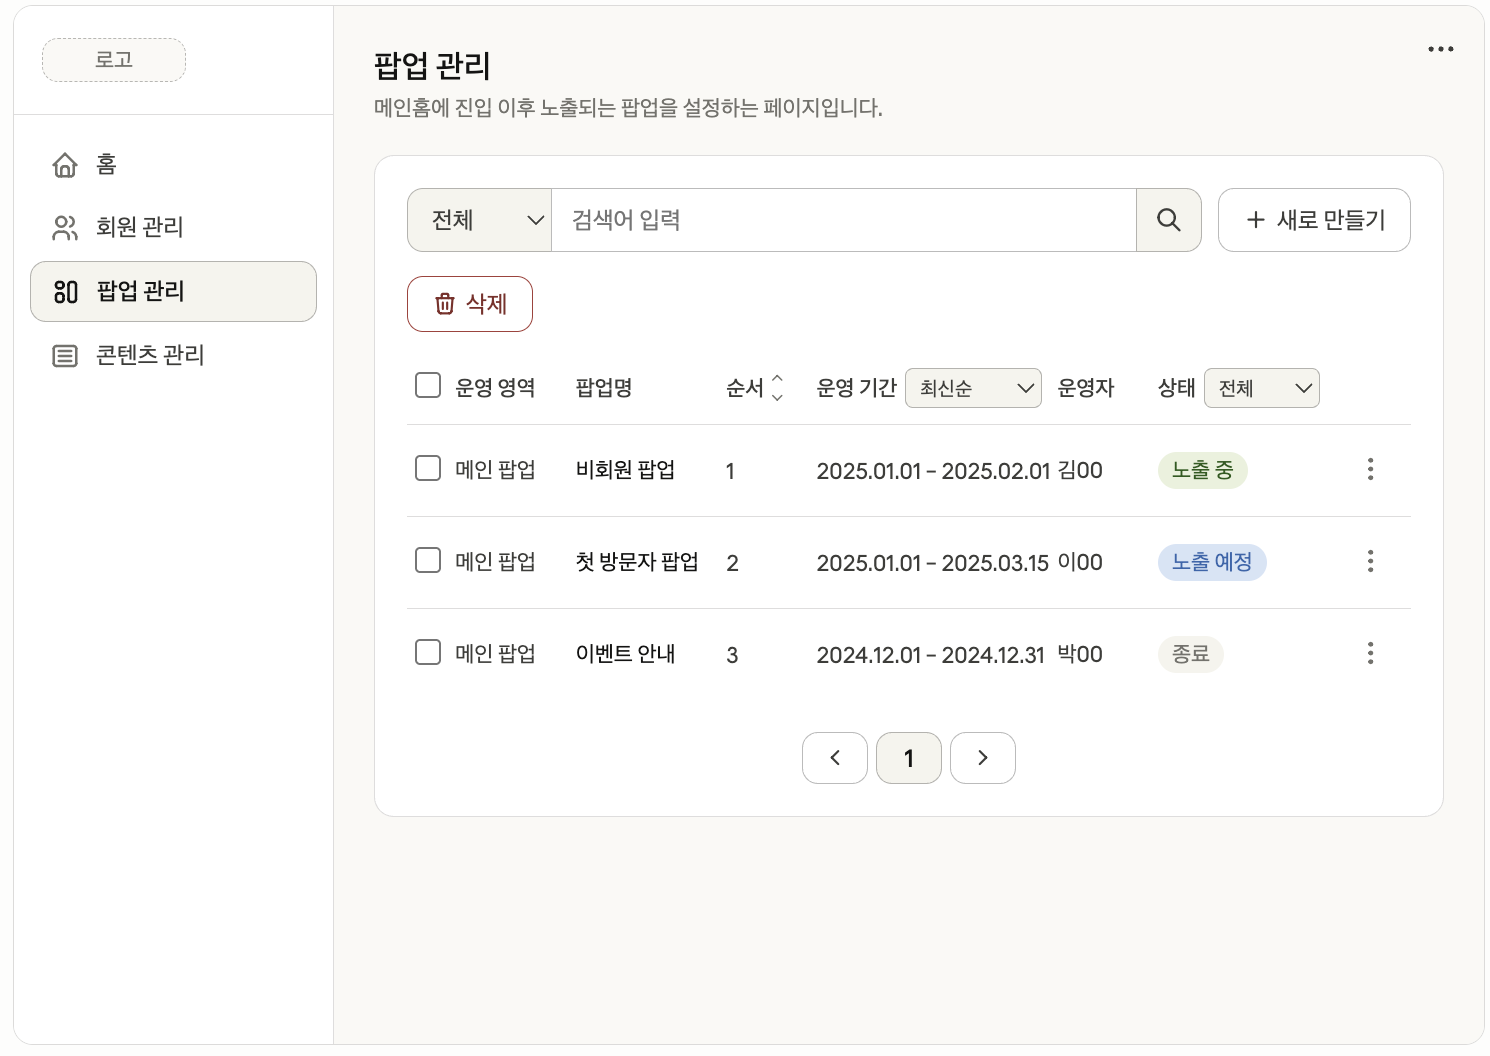Open the three-dot menu at page top
1490x1056 pixels.
1440,49
